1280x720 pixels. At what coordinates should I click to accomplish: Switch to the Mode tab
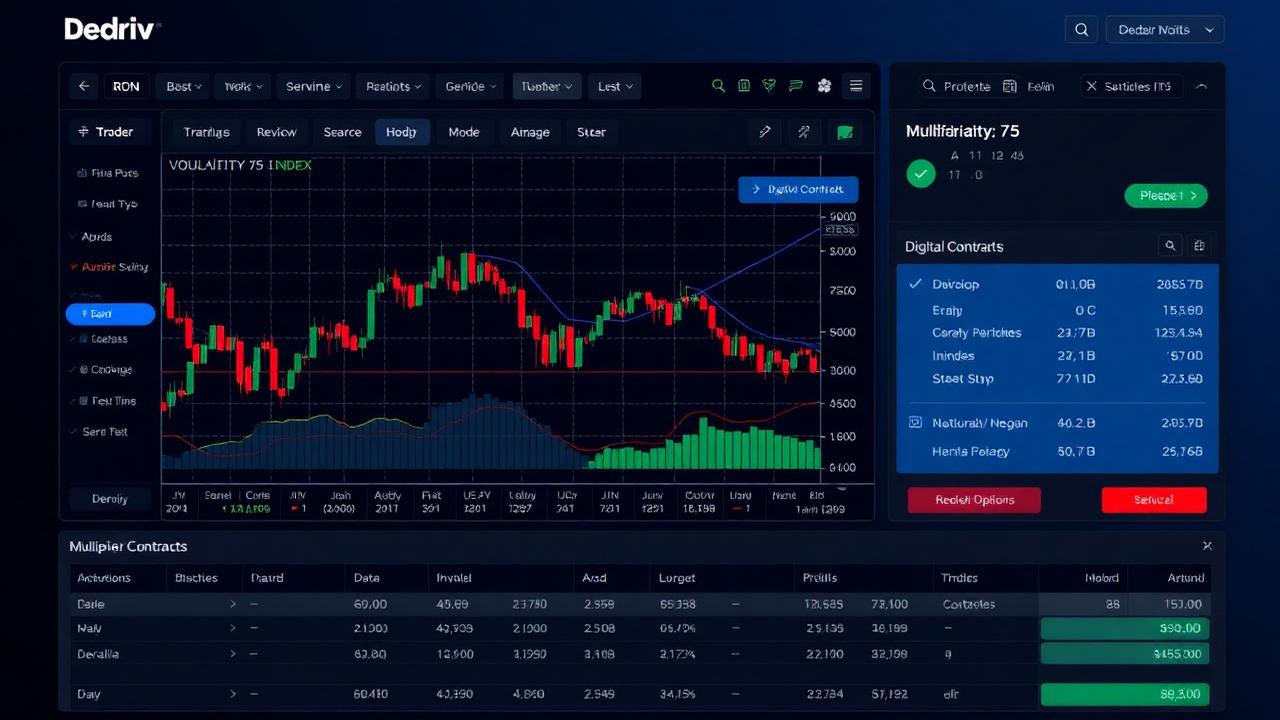pyautogui.click(x=464, y=132)
